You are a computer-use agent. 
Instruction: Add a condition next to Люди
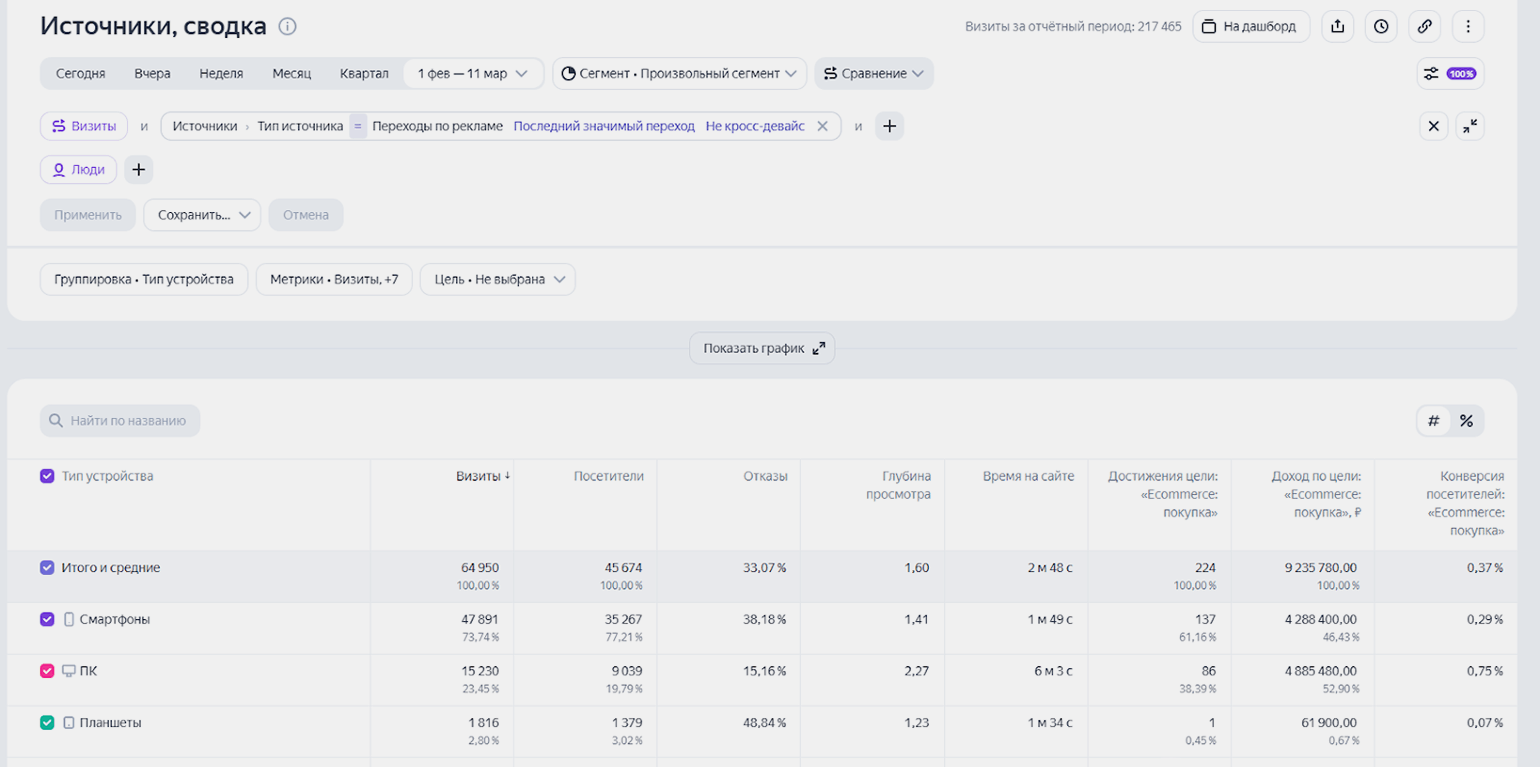tap(139, 170)
